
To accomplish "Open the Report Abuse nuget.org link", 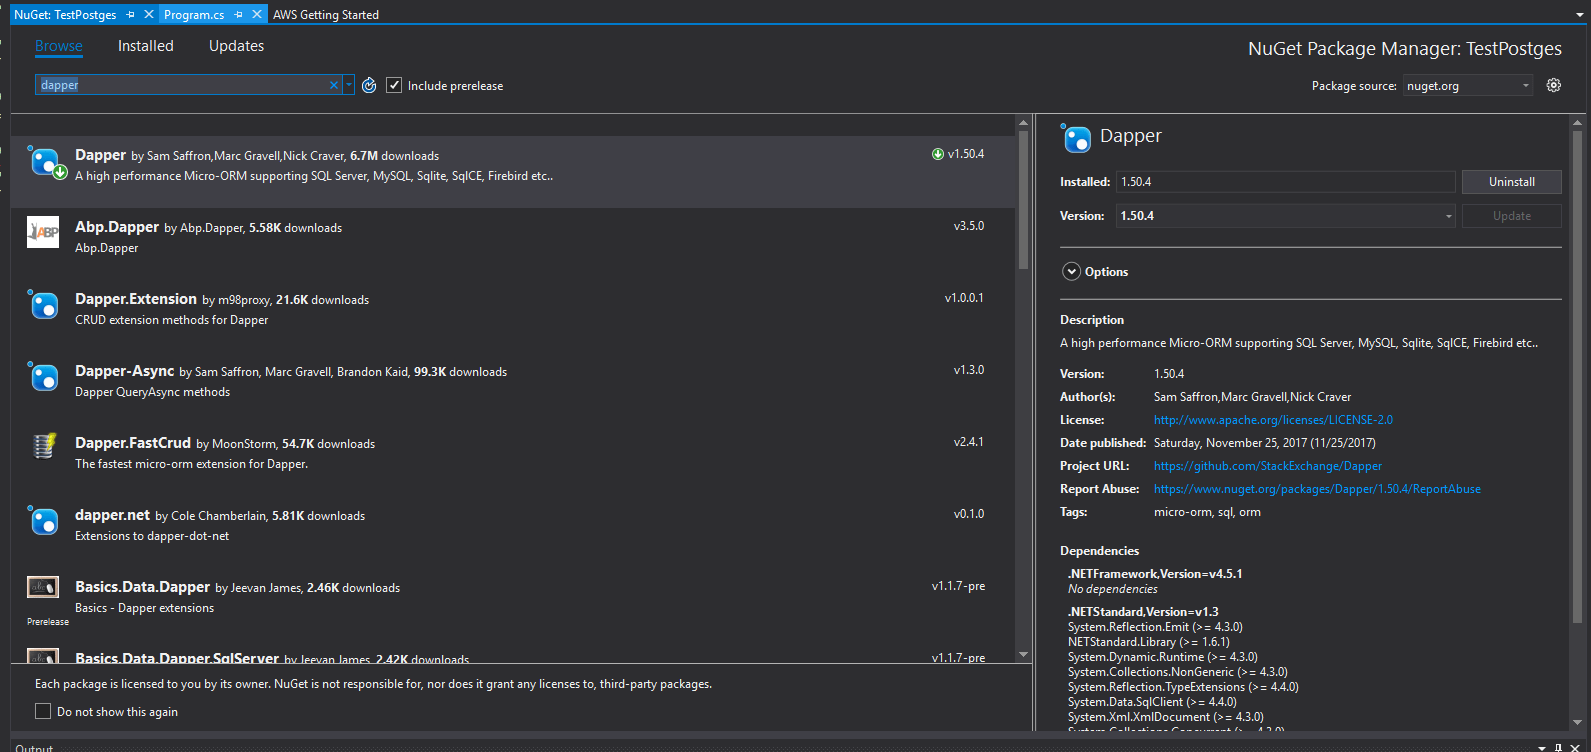I will point(1317,489).
